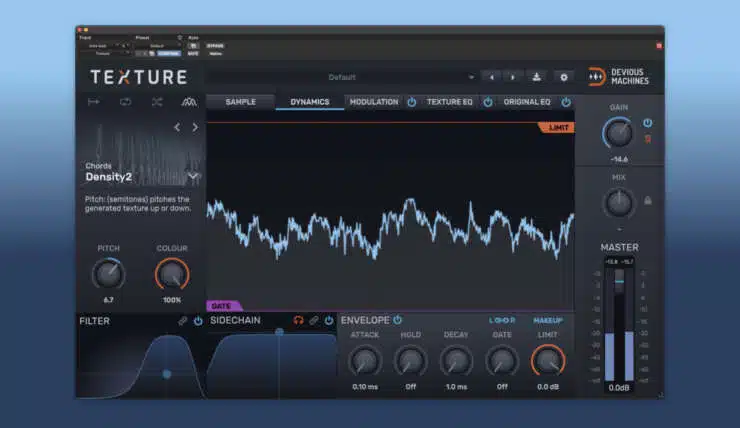Image resolution: width=740 pixels, height=428 pixels.
Task: Expand the Density2 sample selector chevron
Action: 193,176
